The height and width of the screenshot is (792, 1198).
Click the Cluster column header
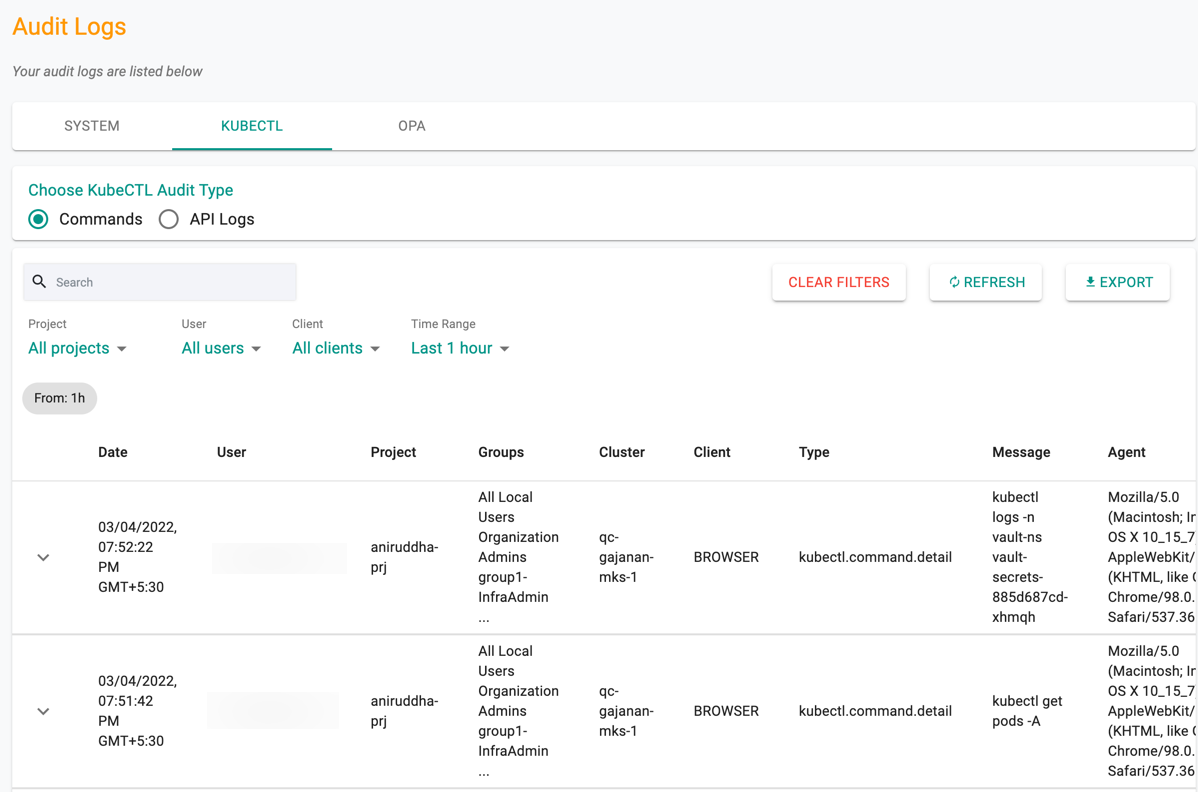pos(622,452)
